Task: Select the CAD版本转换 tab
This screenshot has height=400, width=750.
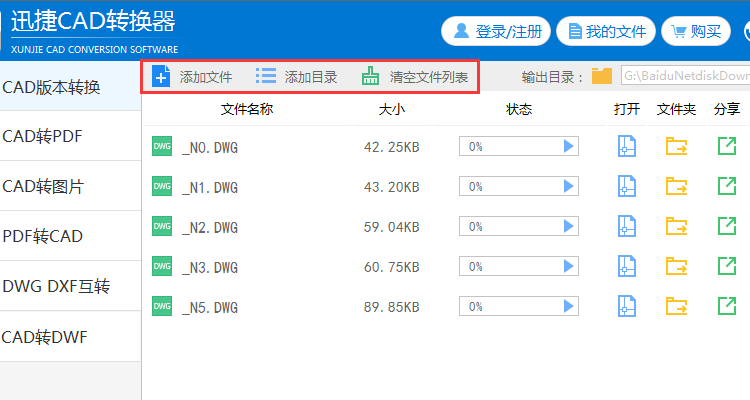Action: [x=70, y=87]
